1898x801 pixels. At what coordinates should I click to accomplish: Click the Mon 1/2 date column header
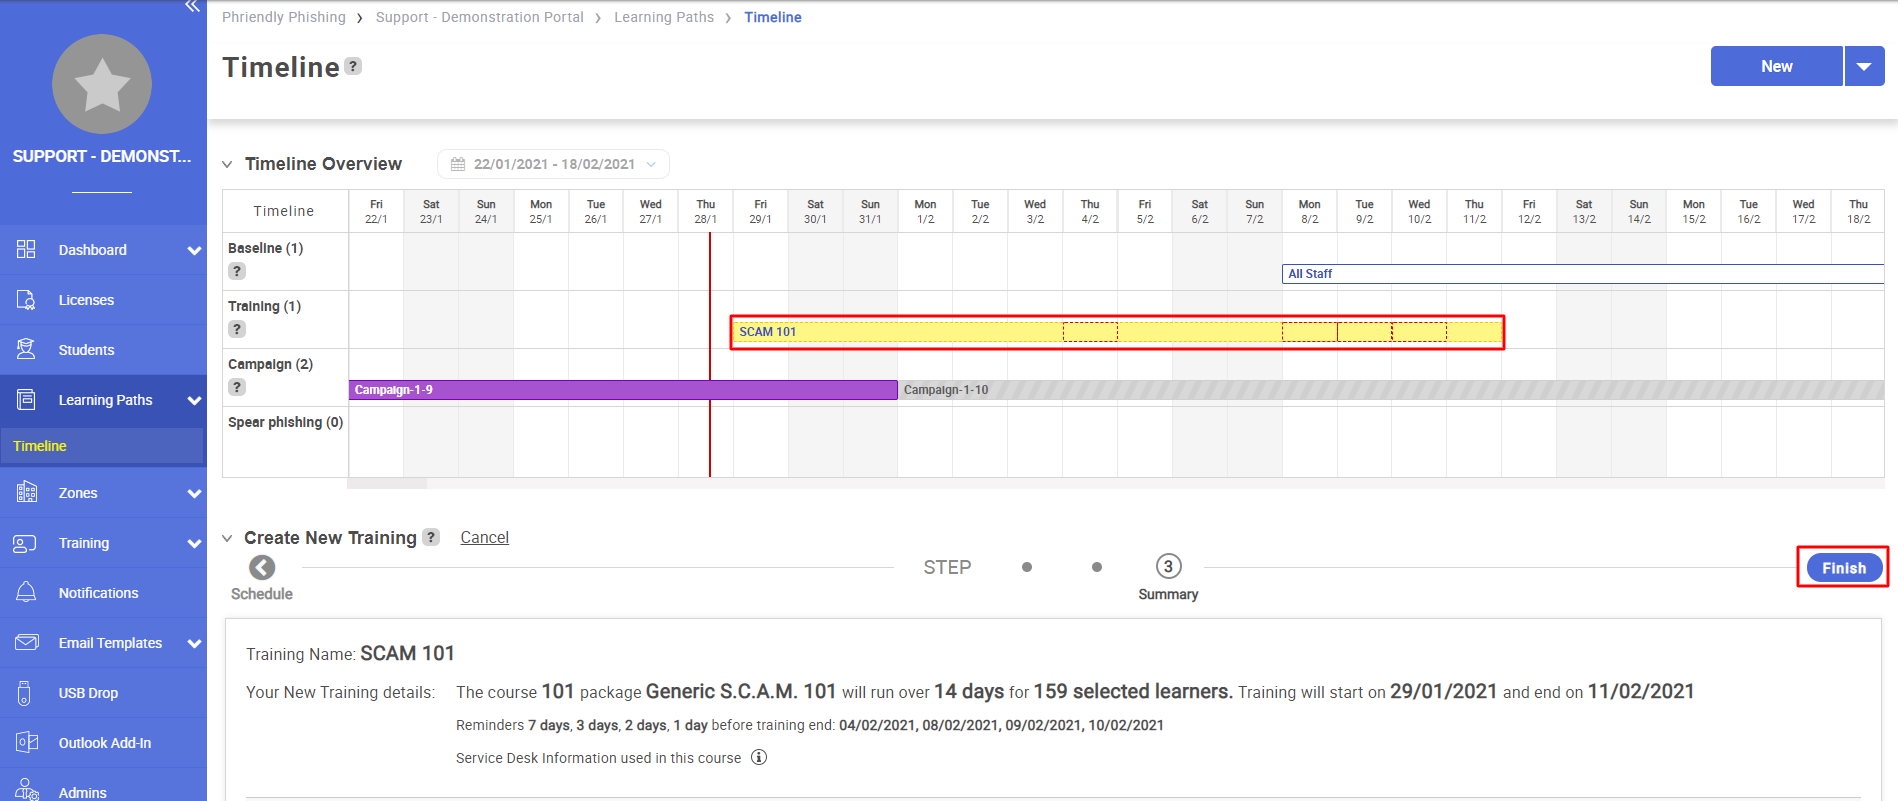[925, 211]
